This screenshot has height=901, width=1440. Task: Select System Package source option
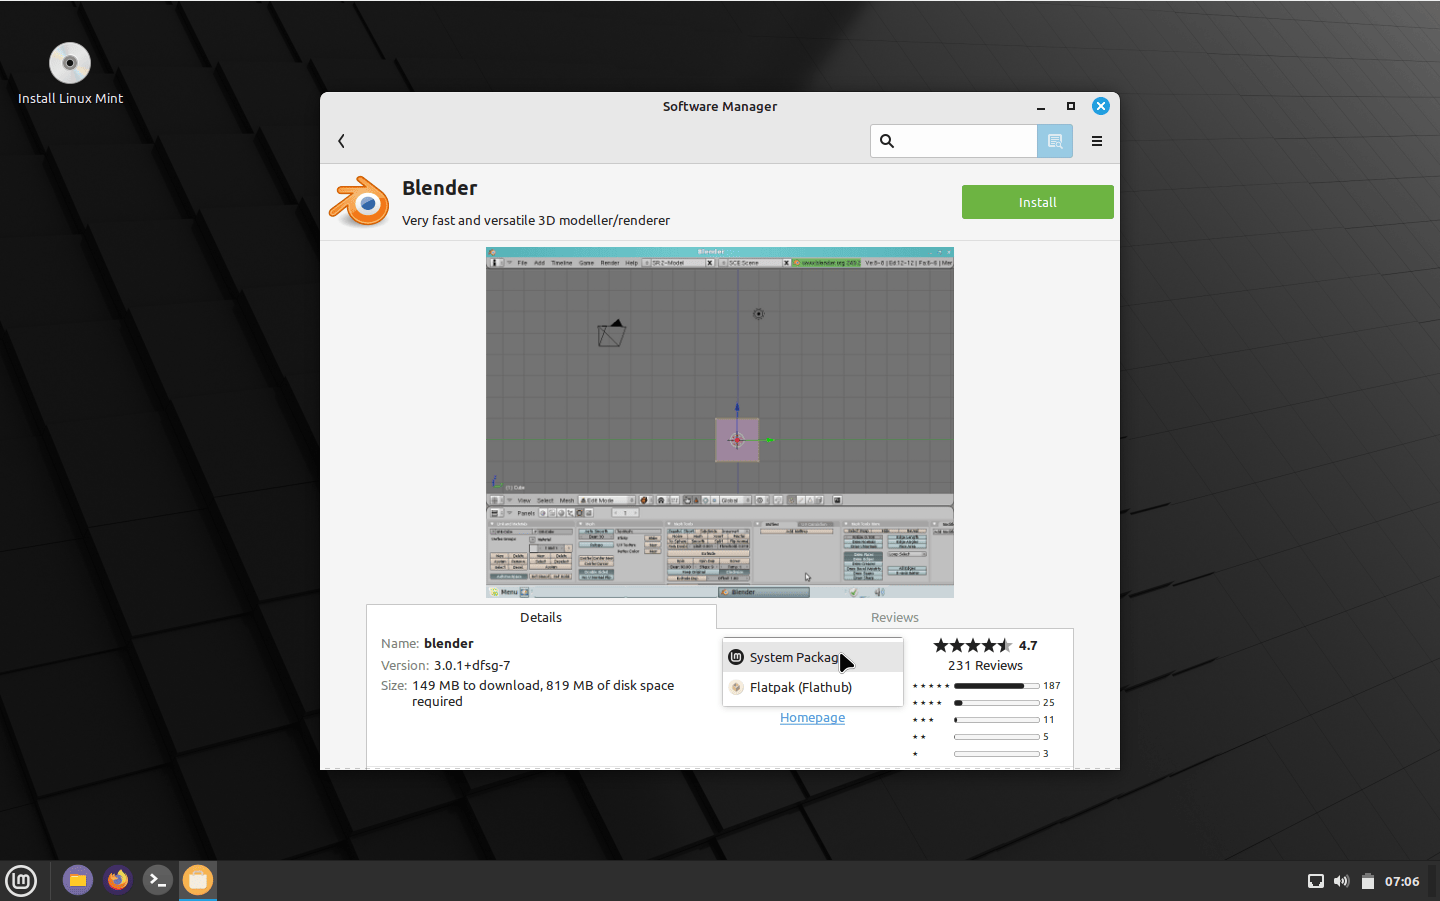pyautogui.click(x=813, y=657)
